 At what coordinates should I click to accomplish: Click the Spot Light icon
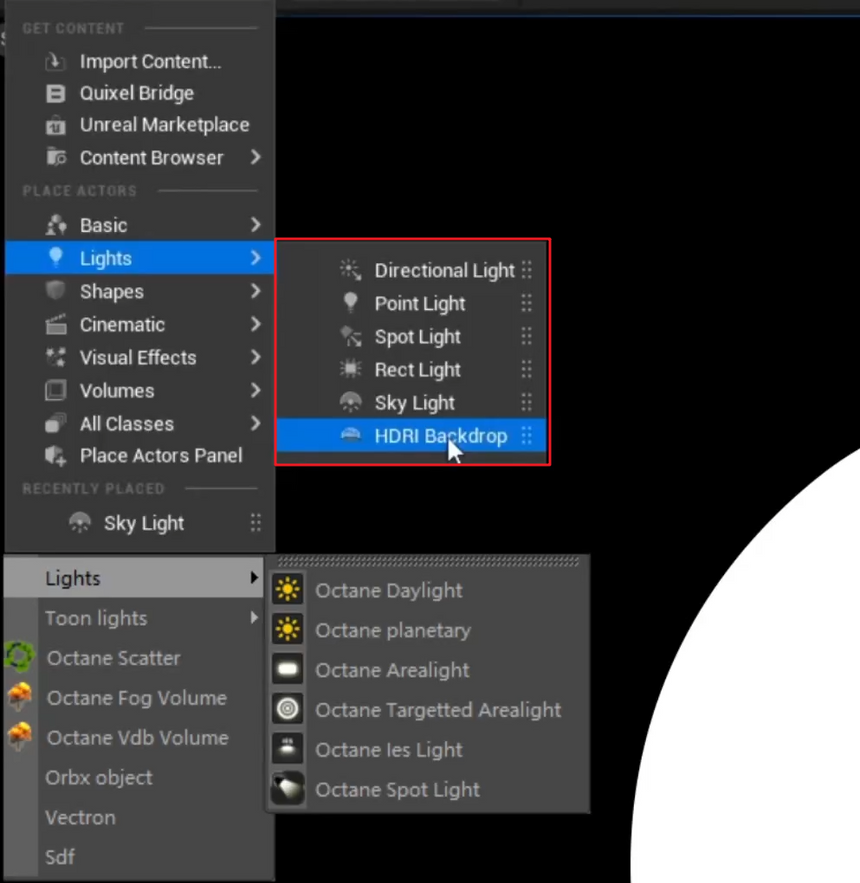350,336
